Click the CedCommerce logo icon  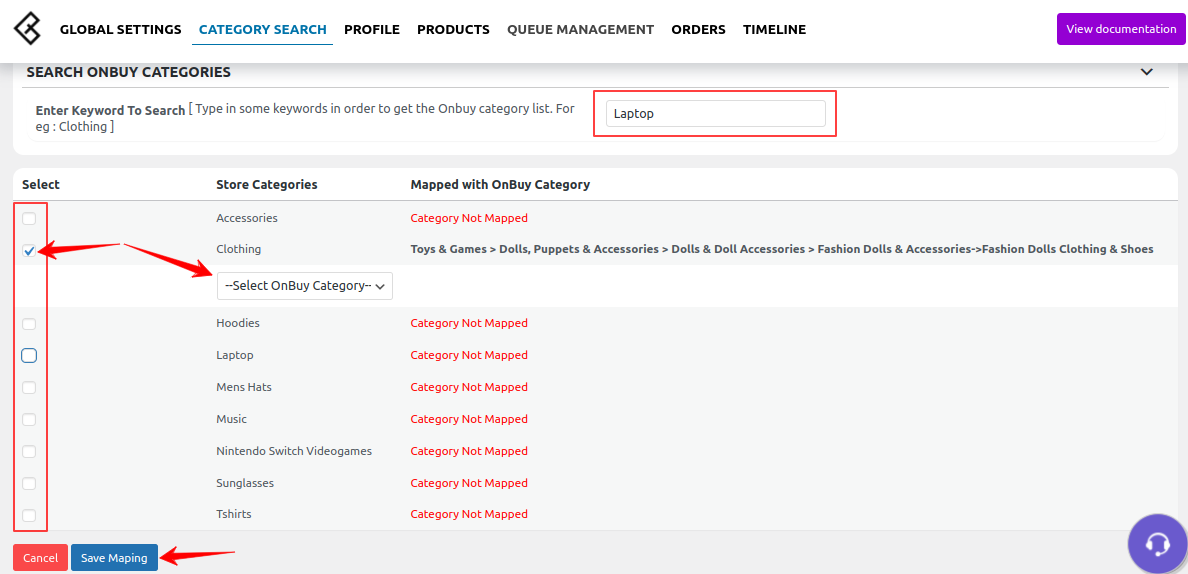click(28, 29)
